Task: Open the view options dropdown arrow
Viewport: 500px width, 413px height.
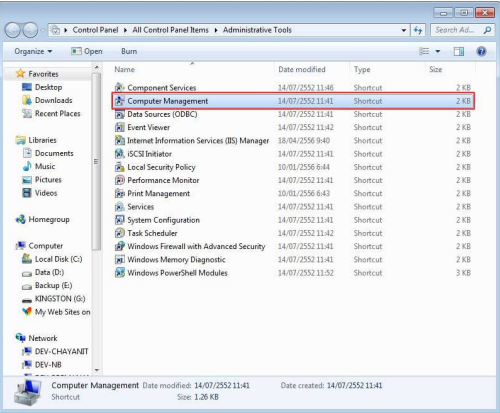Action: 438,51
